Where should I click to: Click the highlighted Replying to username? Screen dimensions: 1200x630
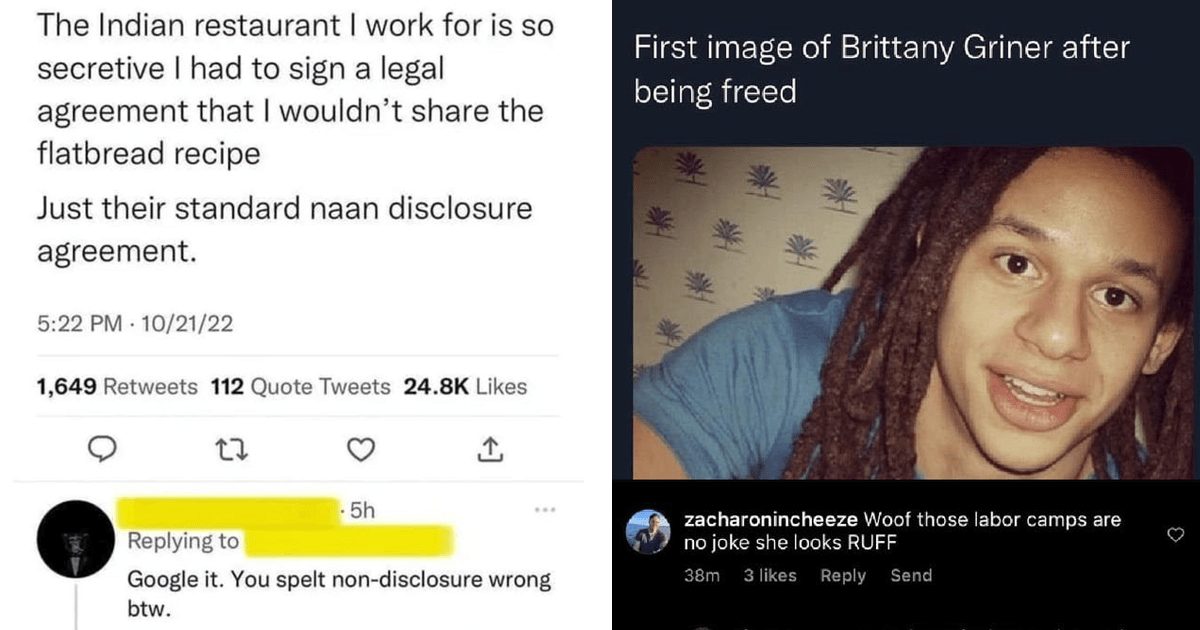pyautogui.click(x=349, y=542)
